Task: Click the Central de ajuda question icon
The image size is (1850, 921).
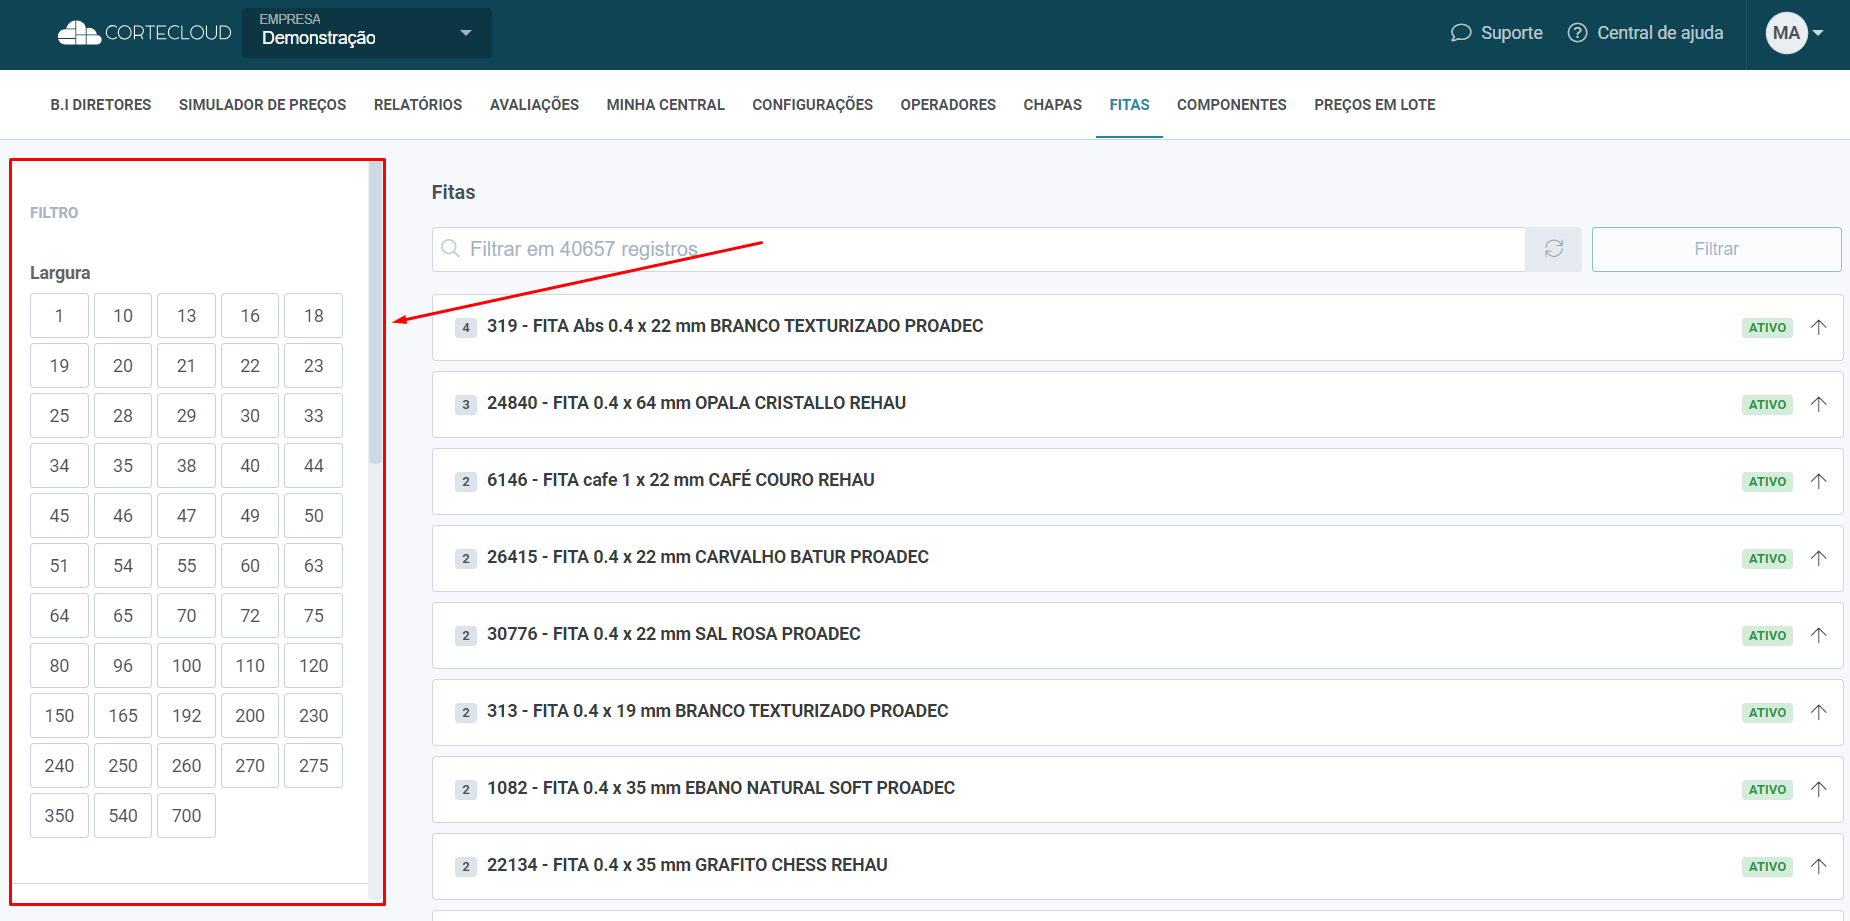Action: click(1577, 33)
